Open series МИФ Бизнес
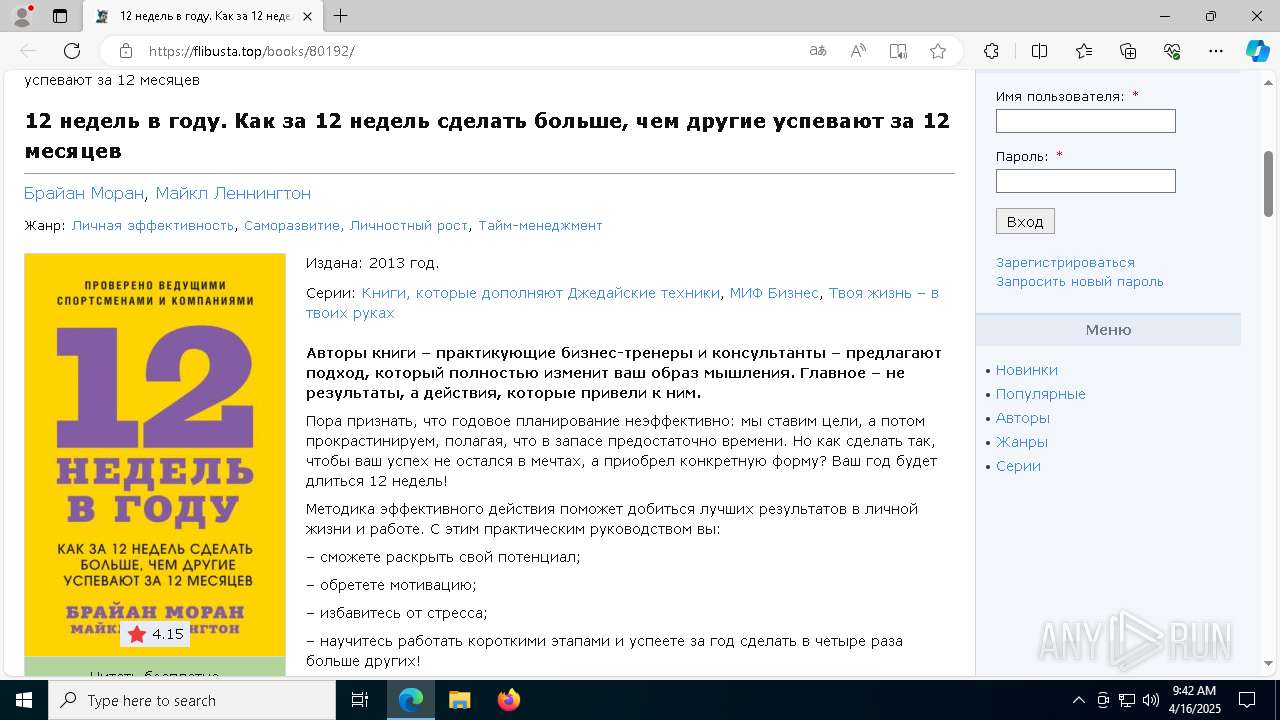 pyautogui.click(x=774, y=293)
